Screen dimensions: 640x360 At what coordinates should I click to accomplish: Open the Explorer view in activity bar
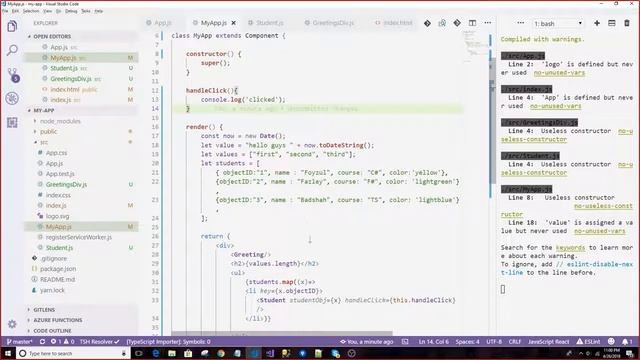pos(12,27)
